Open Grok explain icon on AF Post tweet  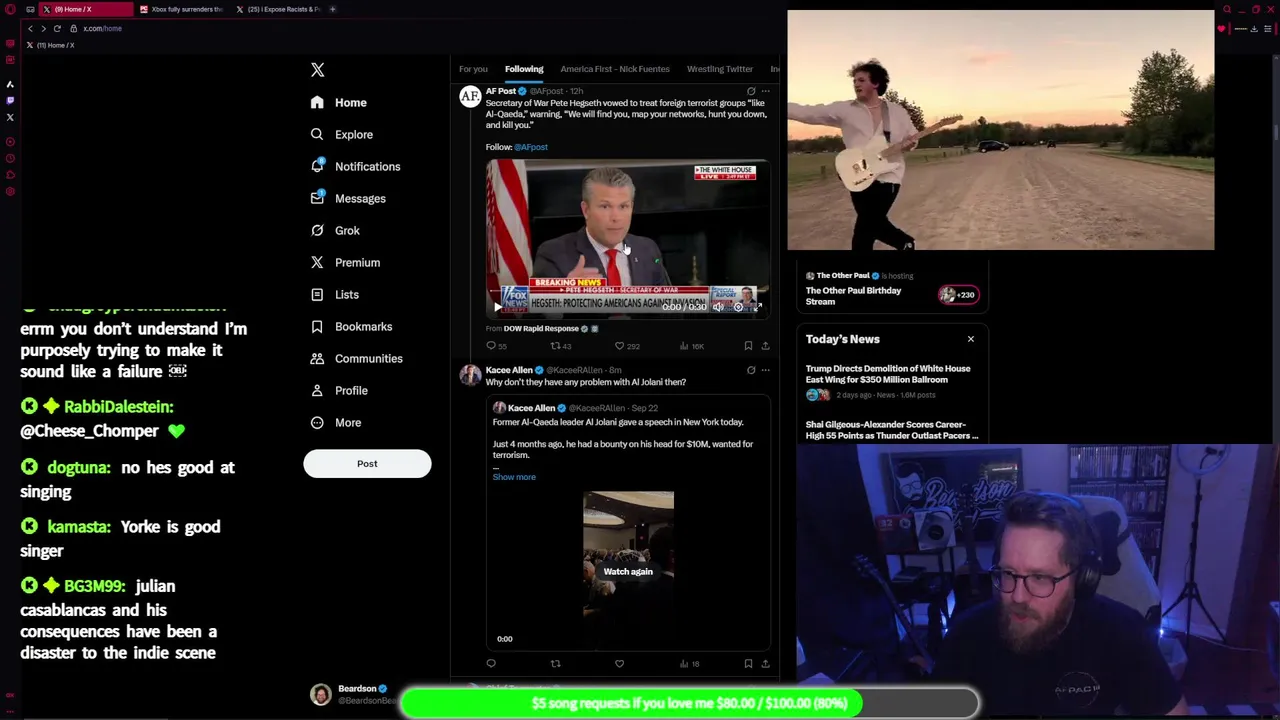[x=751, y=91]
